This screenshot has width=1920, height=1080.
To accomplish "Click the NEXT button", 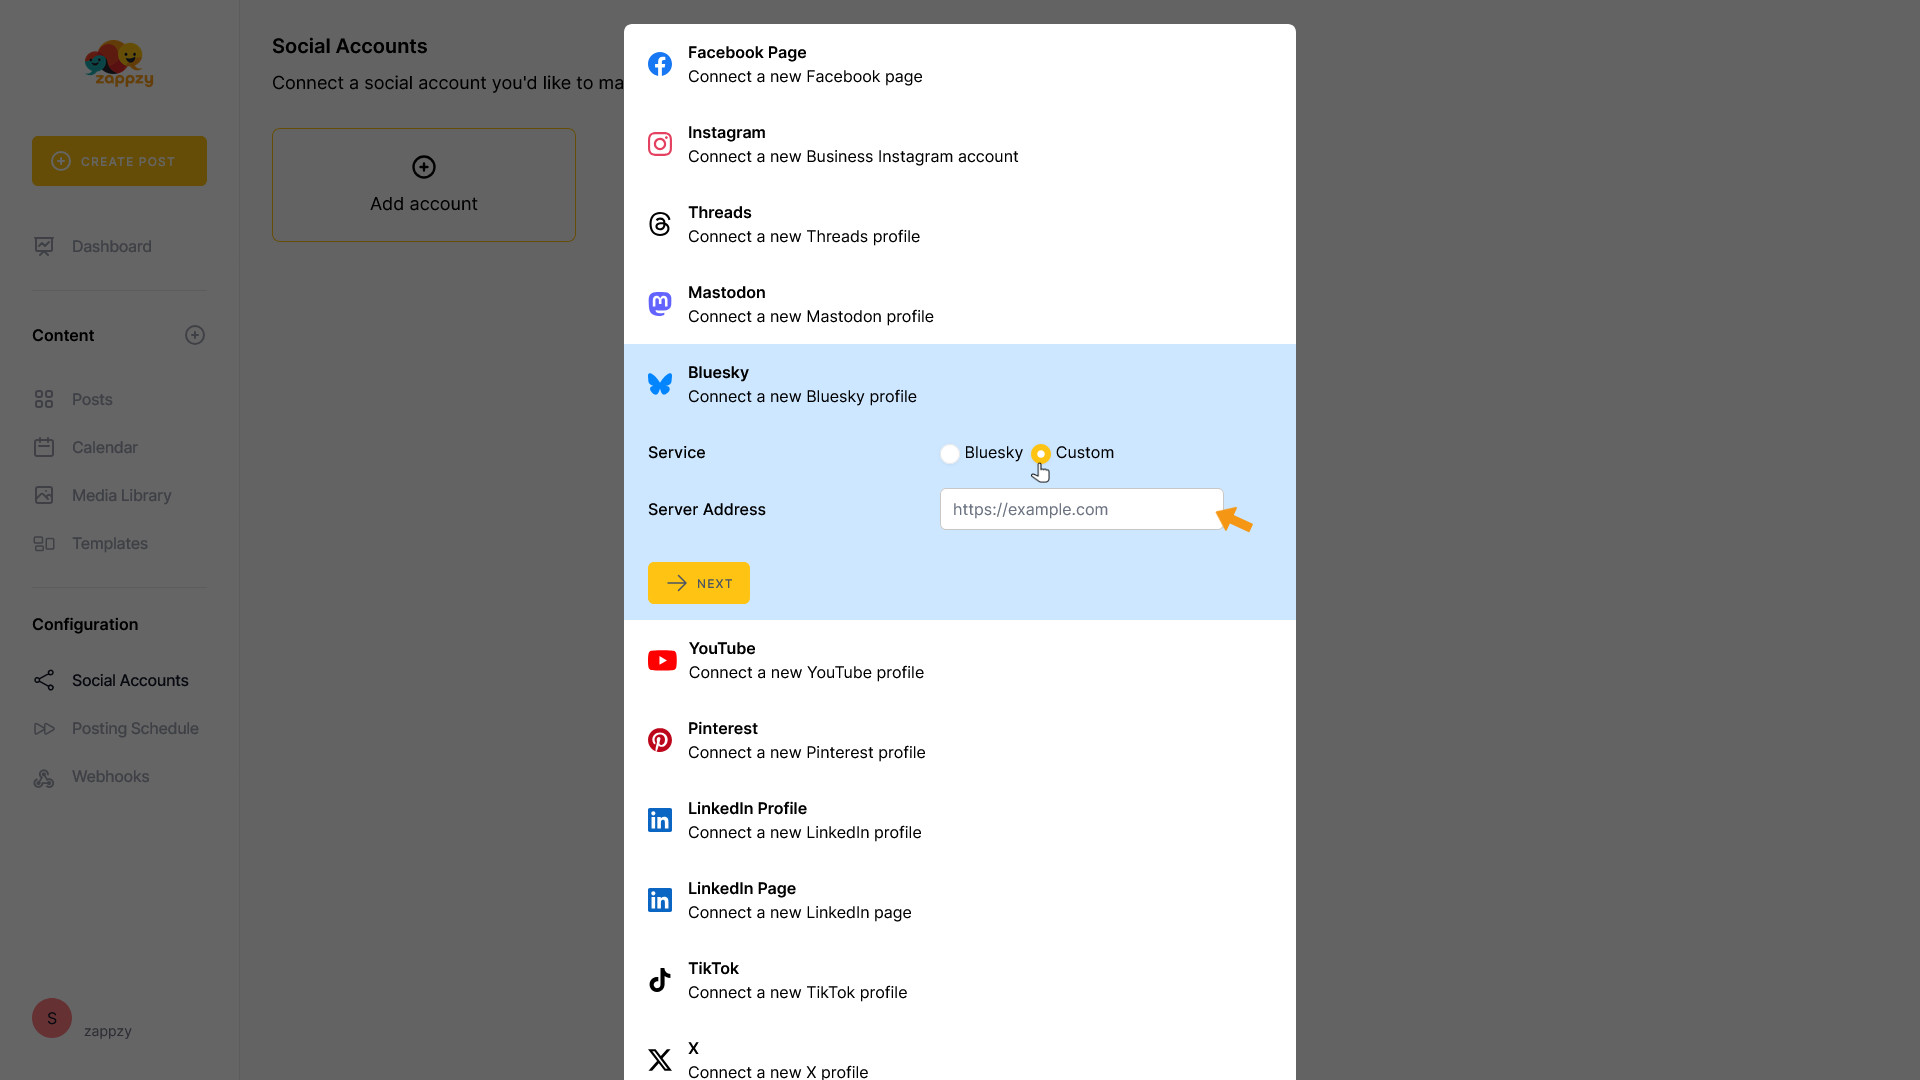I will point(699,583).
